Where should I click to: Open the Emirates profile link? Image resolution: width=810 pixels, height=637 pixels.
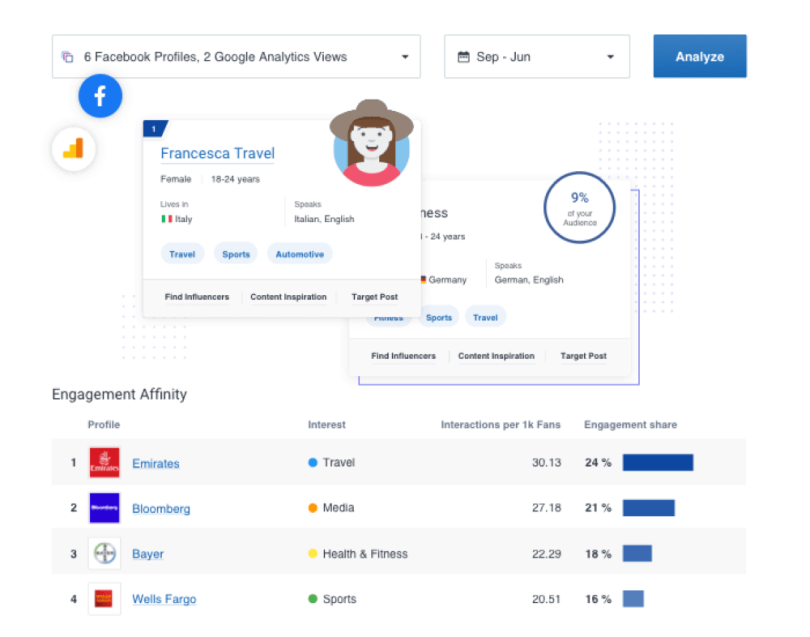point(155,463)
